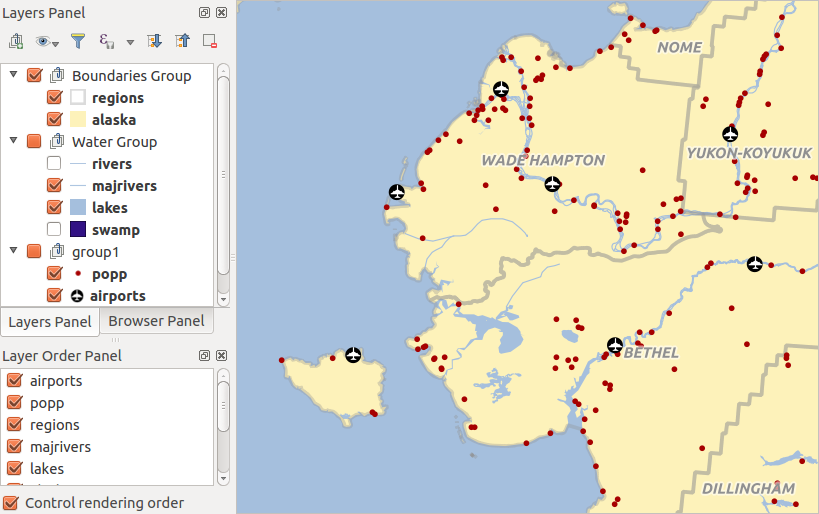The height and width of the screenshot is (514, 819).
Task: Click the Filter Legend by Expression icon
Action: click(x=106, y=41)
